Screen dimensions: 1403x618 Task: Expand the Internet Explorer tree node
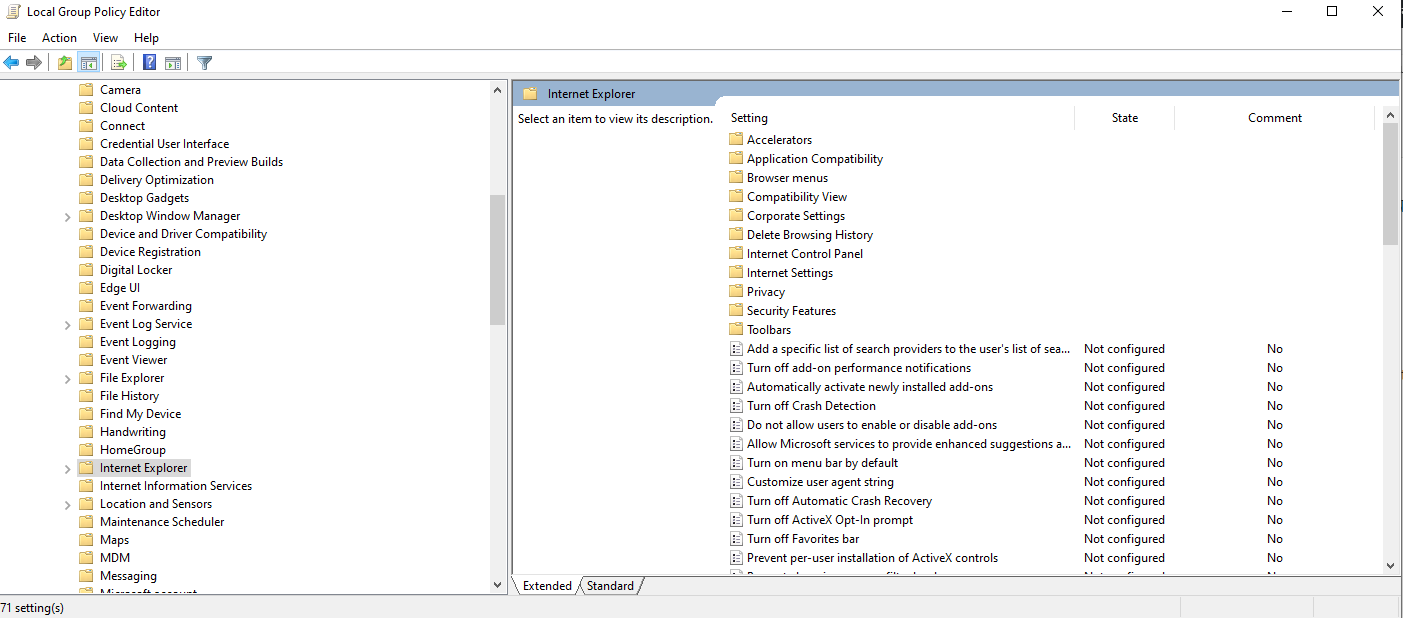[67, 468]
